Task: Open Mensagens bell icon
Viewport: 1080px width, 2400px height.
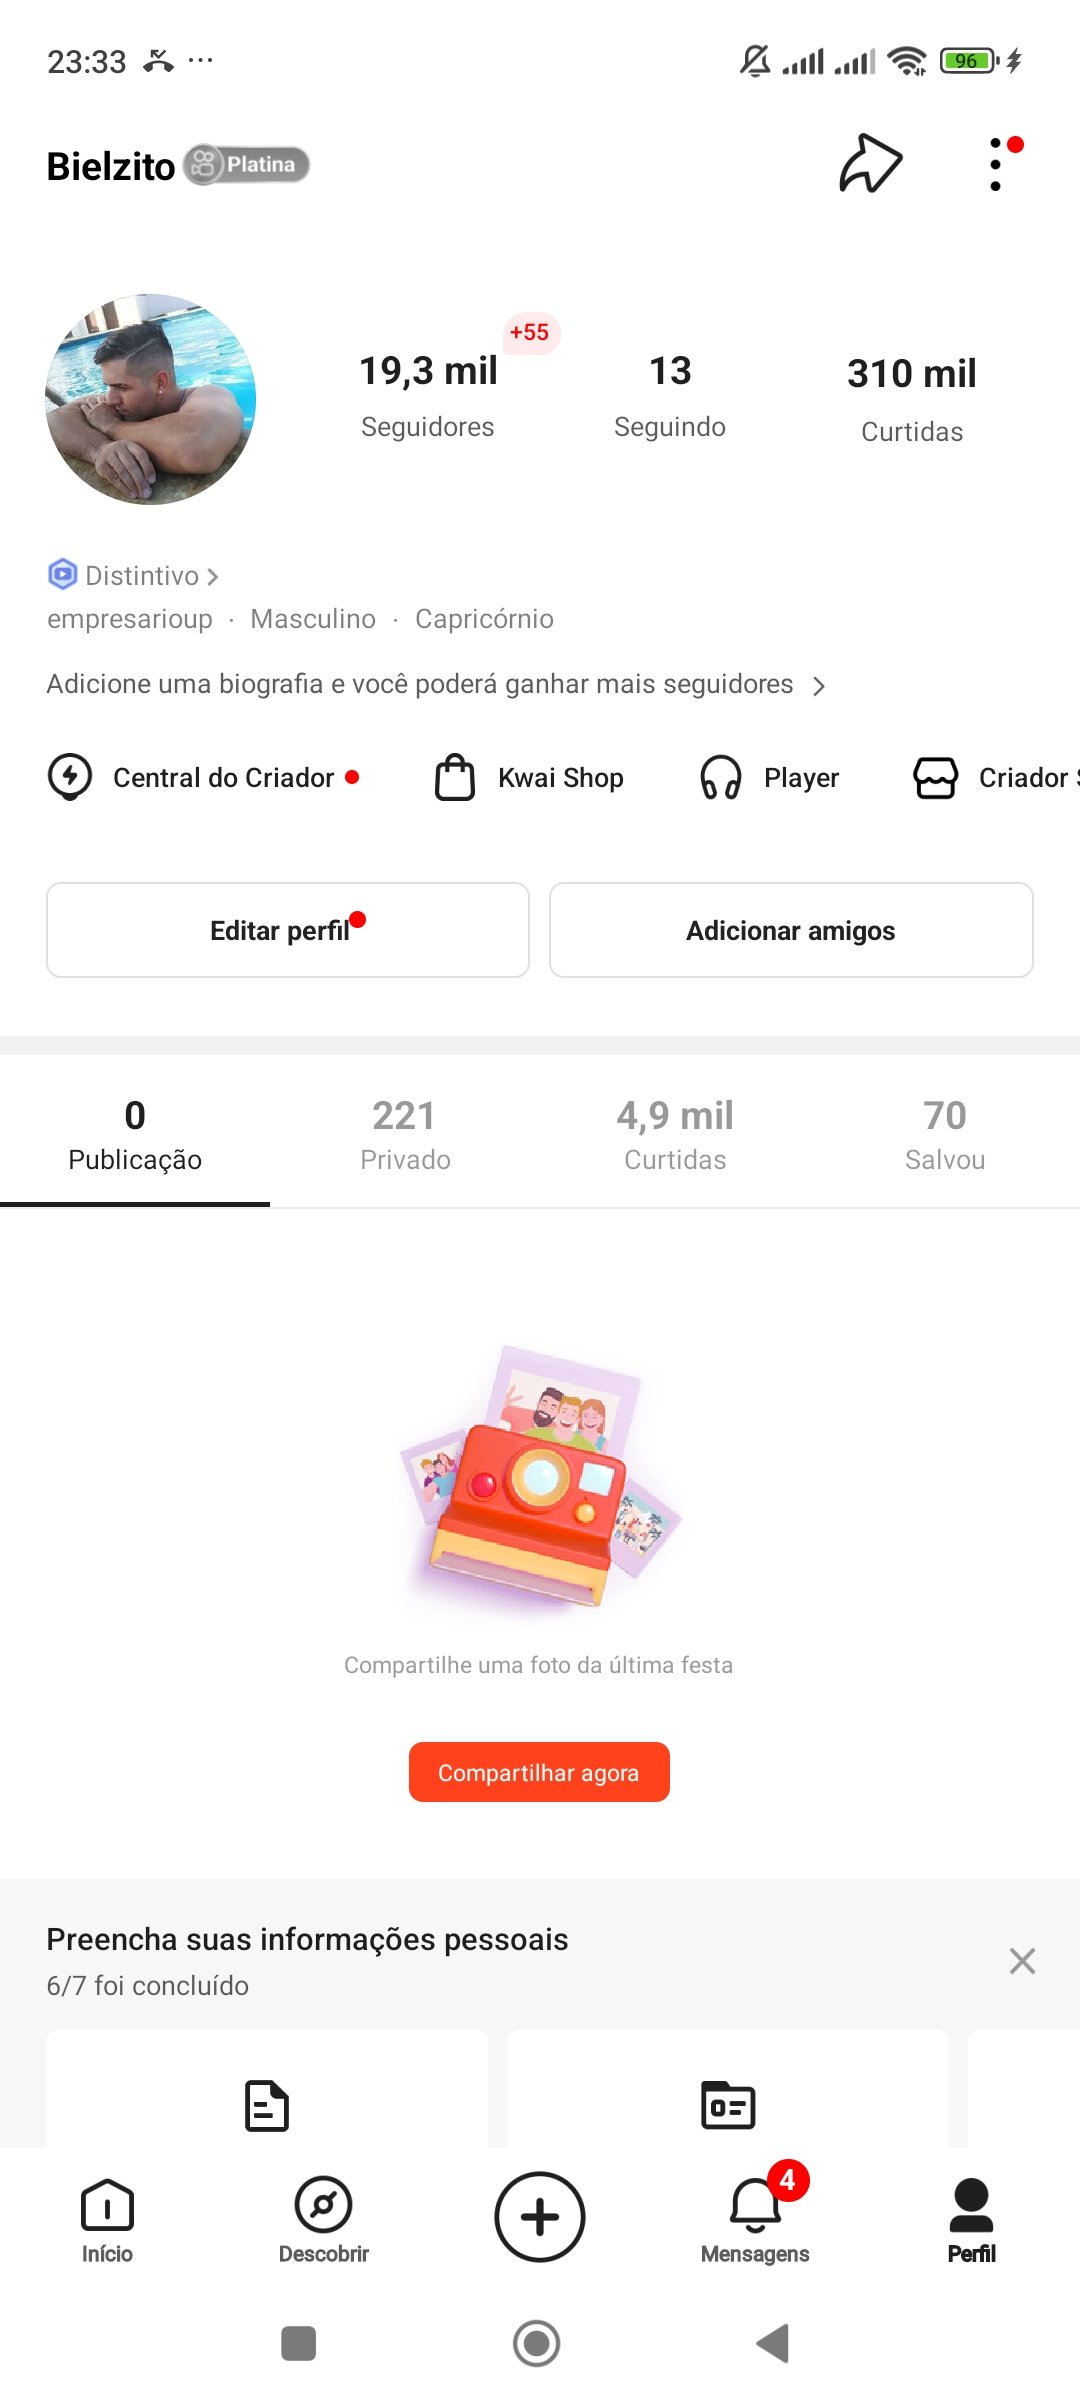Action: point(755,2207)
